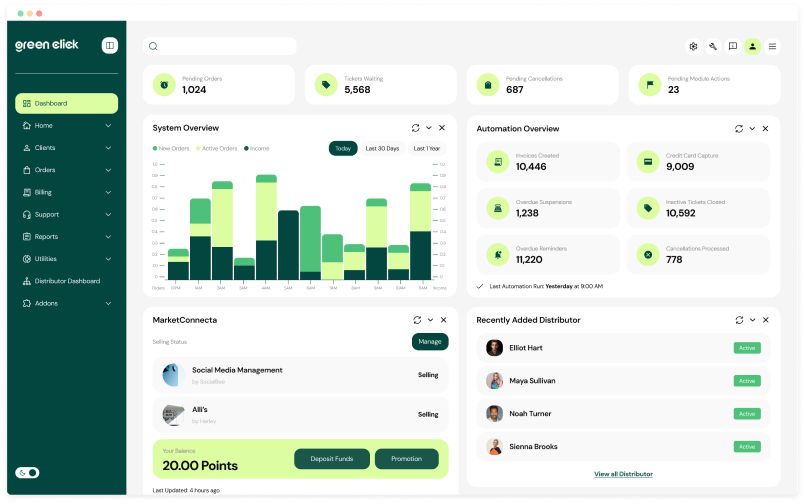Click the Deposit Funds button
The image size is (805, 504).
tap(331, 459)
